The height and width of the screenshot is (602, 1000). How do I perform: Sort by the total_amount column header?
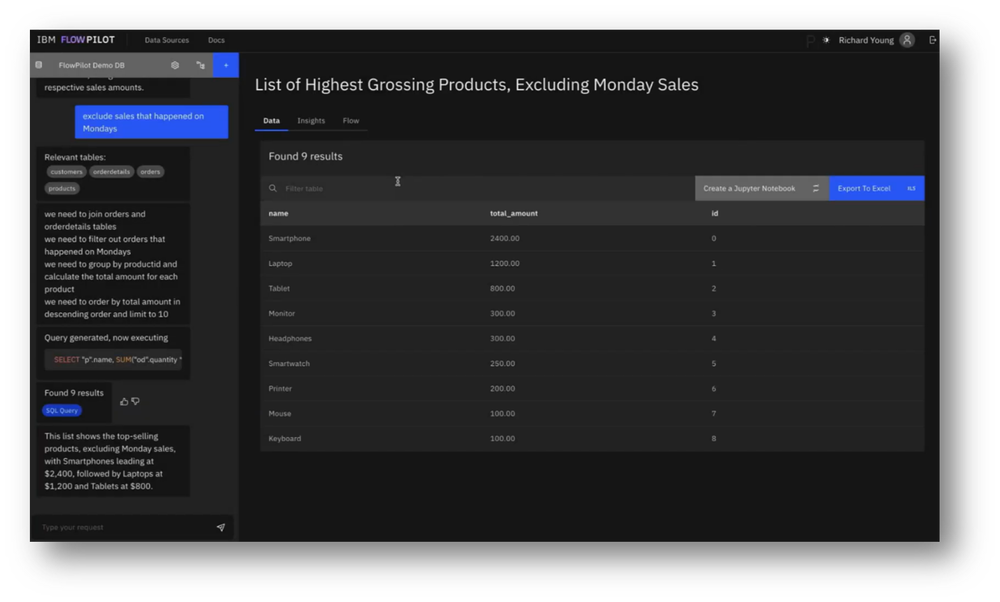coord(513,214)
